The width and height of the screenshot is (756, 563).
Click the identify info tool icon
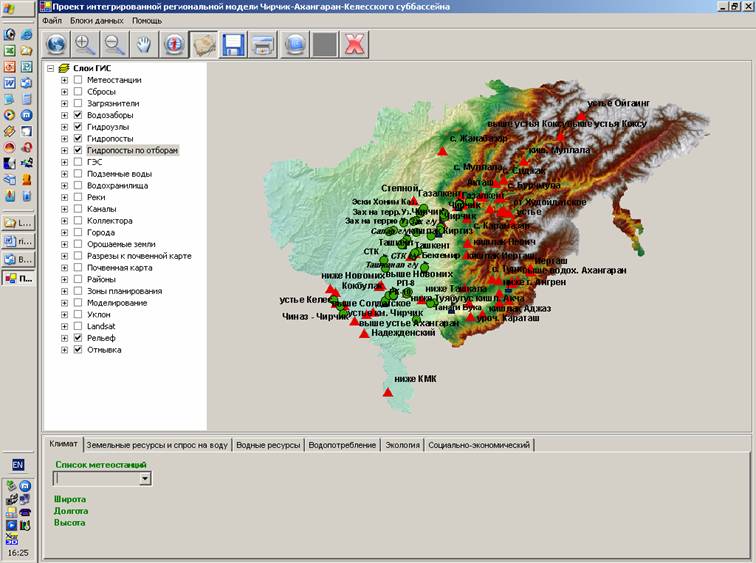coord(175,45)
